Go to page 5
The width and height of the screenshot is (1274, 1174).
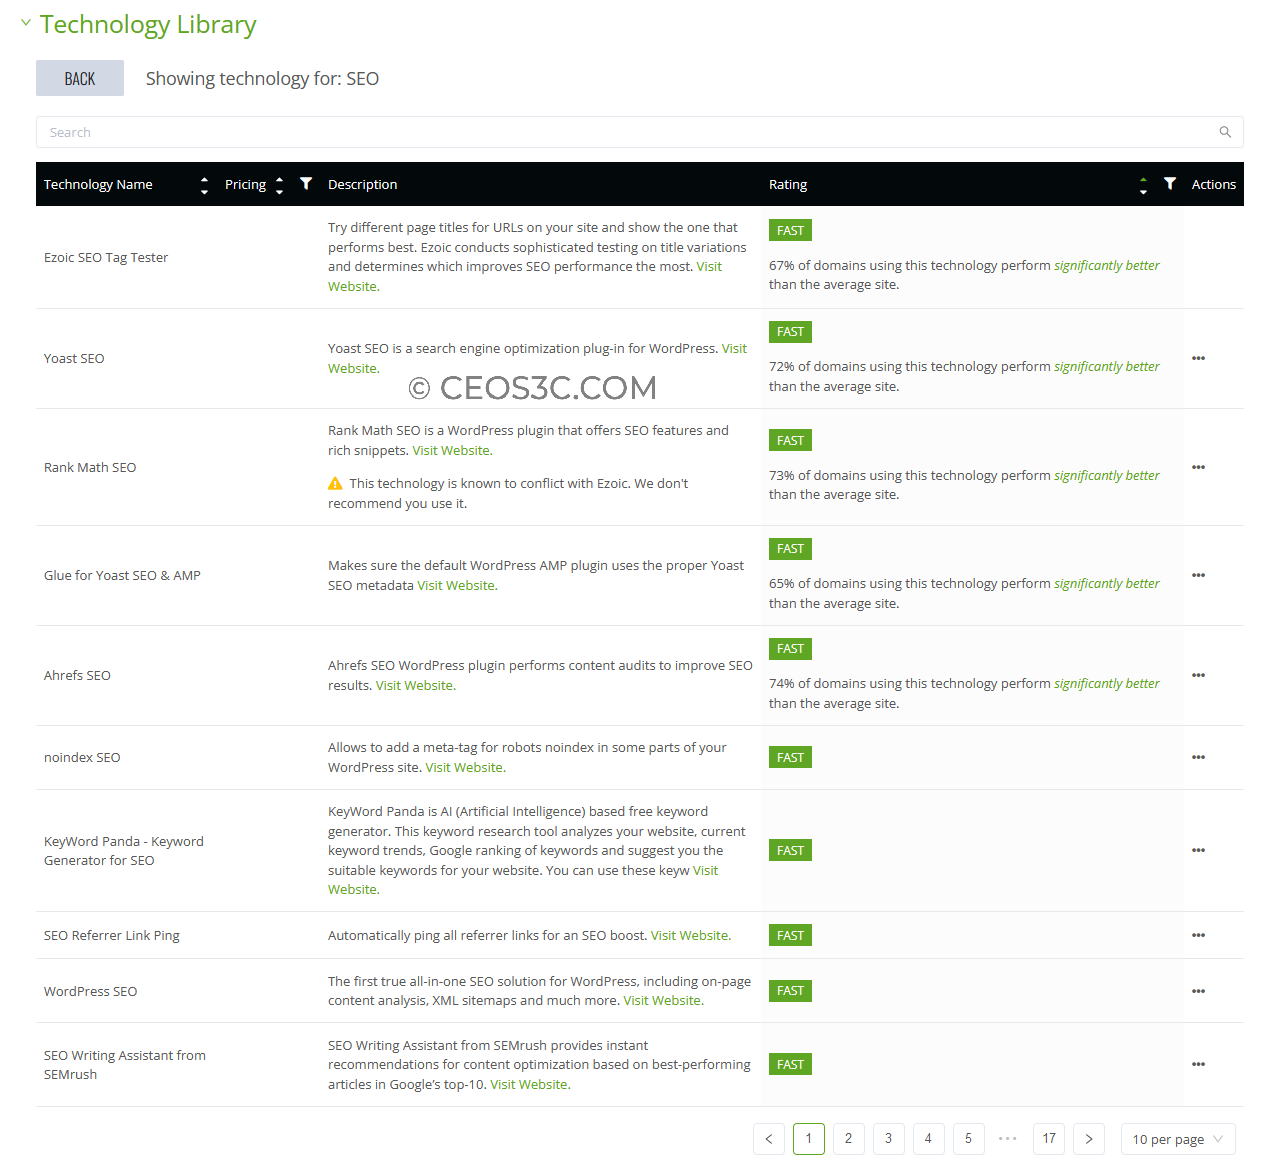969,1139
